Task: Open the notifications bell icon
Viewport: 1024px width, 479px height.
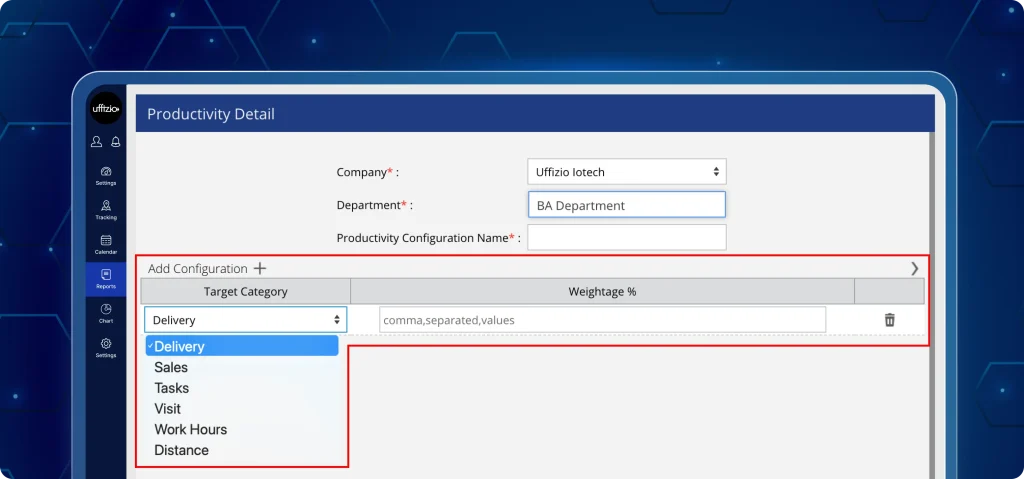Action: pos(116,142)
